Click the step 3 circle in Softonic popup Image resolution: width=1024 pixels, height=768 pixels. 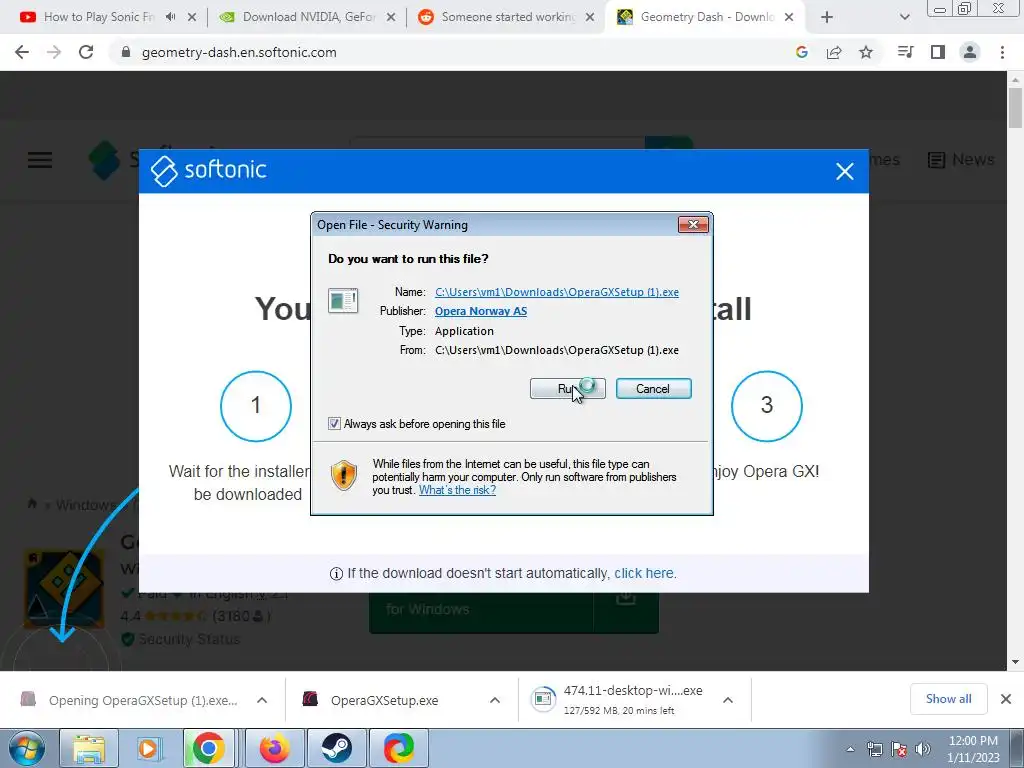click(x=767, y=406)
